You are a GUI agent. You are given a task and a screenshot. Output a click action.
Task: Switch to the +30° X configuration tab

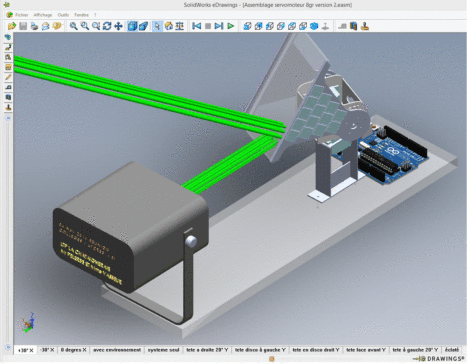tap(25, 350)
